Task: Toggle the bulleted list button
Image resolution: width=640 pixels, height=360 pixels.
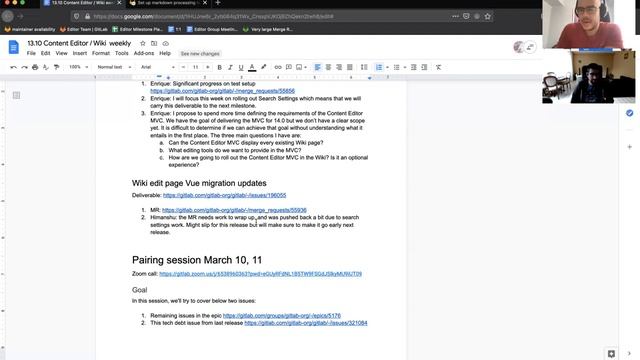Action: click(x=396, y=67)
